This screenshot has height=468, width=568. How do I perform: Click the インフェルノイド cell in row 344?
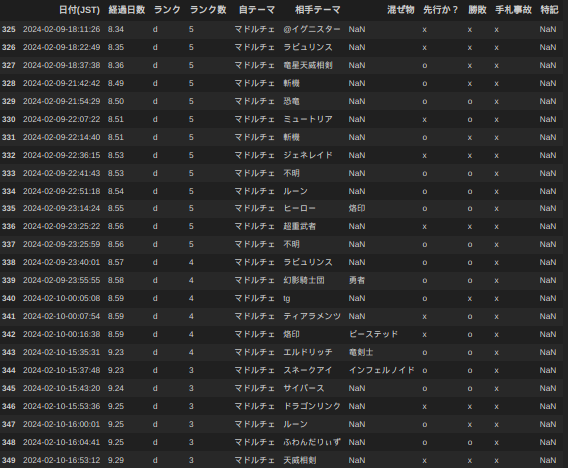pyautogui.click(x=382, y=370)
